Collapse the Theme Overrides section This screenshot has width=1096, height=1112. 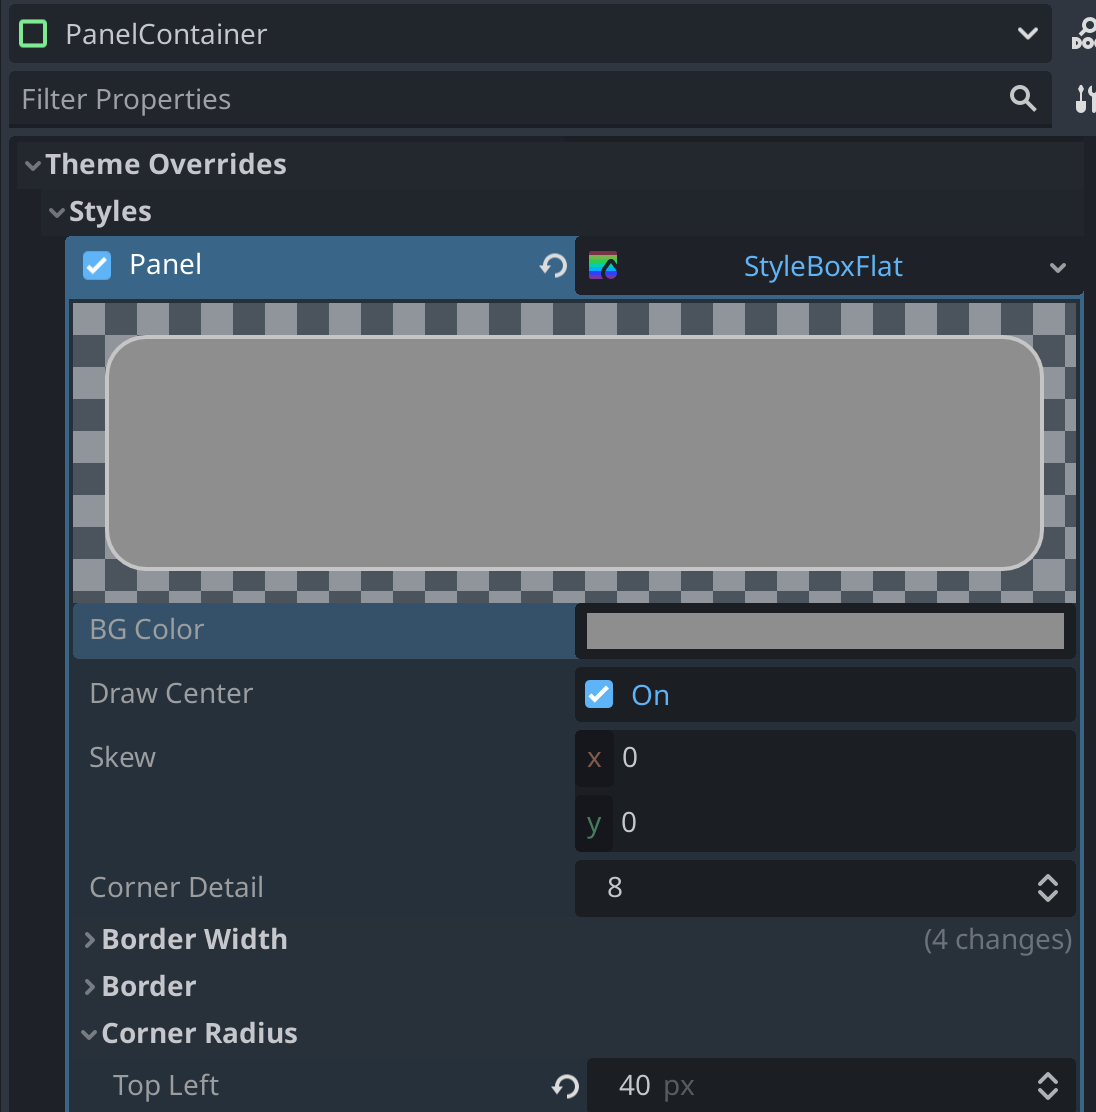pos(32,164)
